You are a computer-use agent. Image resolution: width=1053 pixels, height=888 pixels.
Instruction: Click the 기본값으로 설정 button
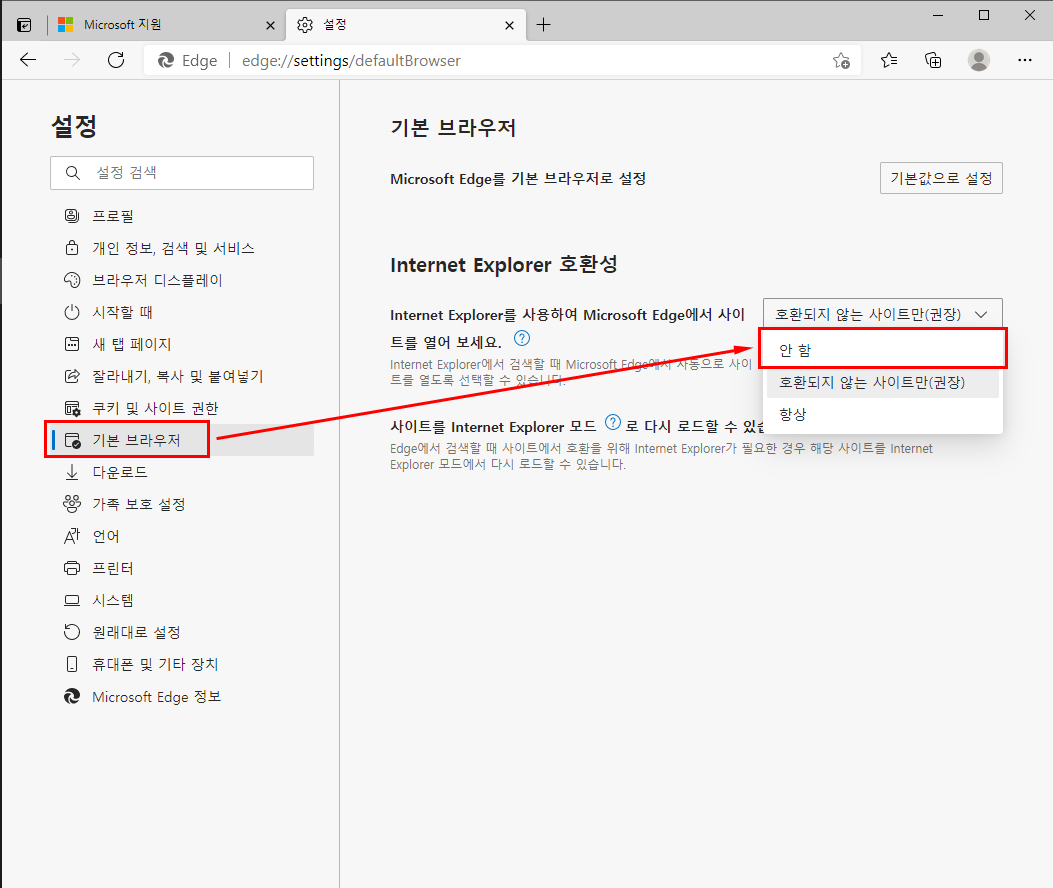pyautogui.click(x=941, y=178)
